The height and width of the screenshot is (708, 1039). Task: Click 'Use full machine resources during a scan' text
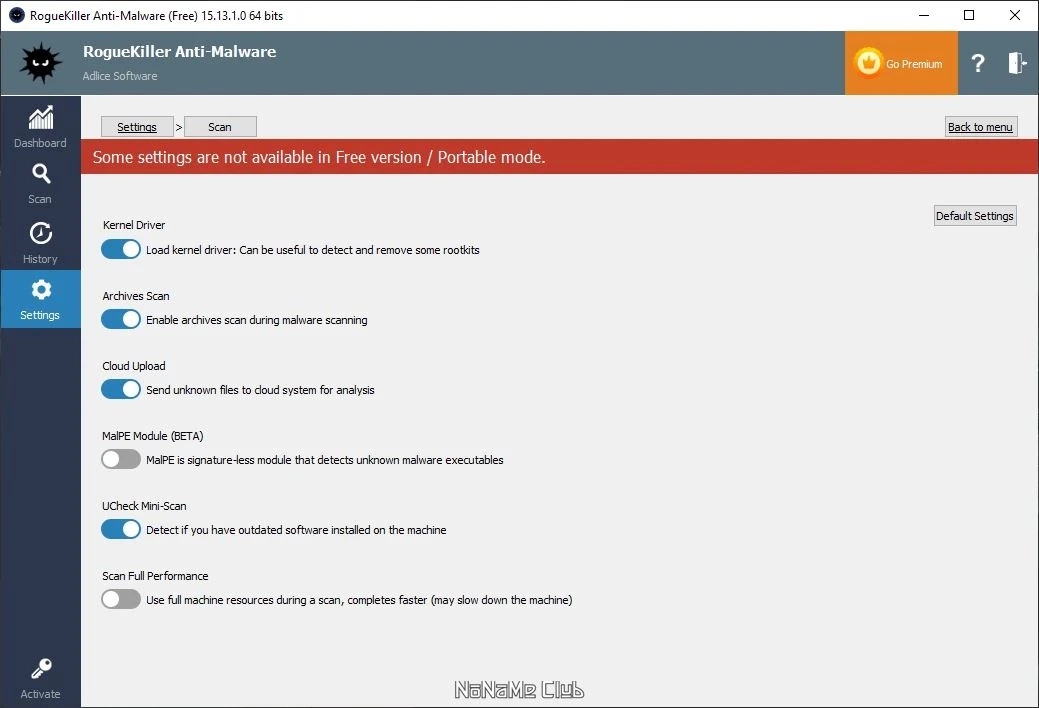[359, 600]
